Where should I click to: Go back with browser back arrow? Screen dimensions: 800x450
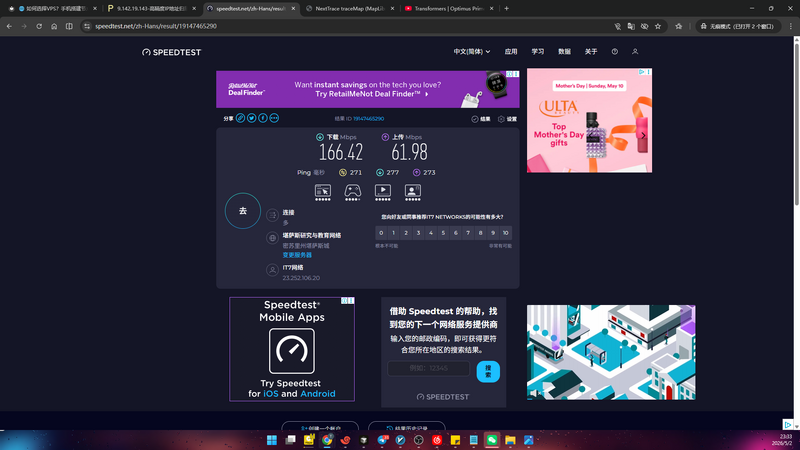click(x=9, y=26)
